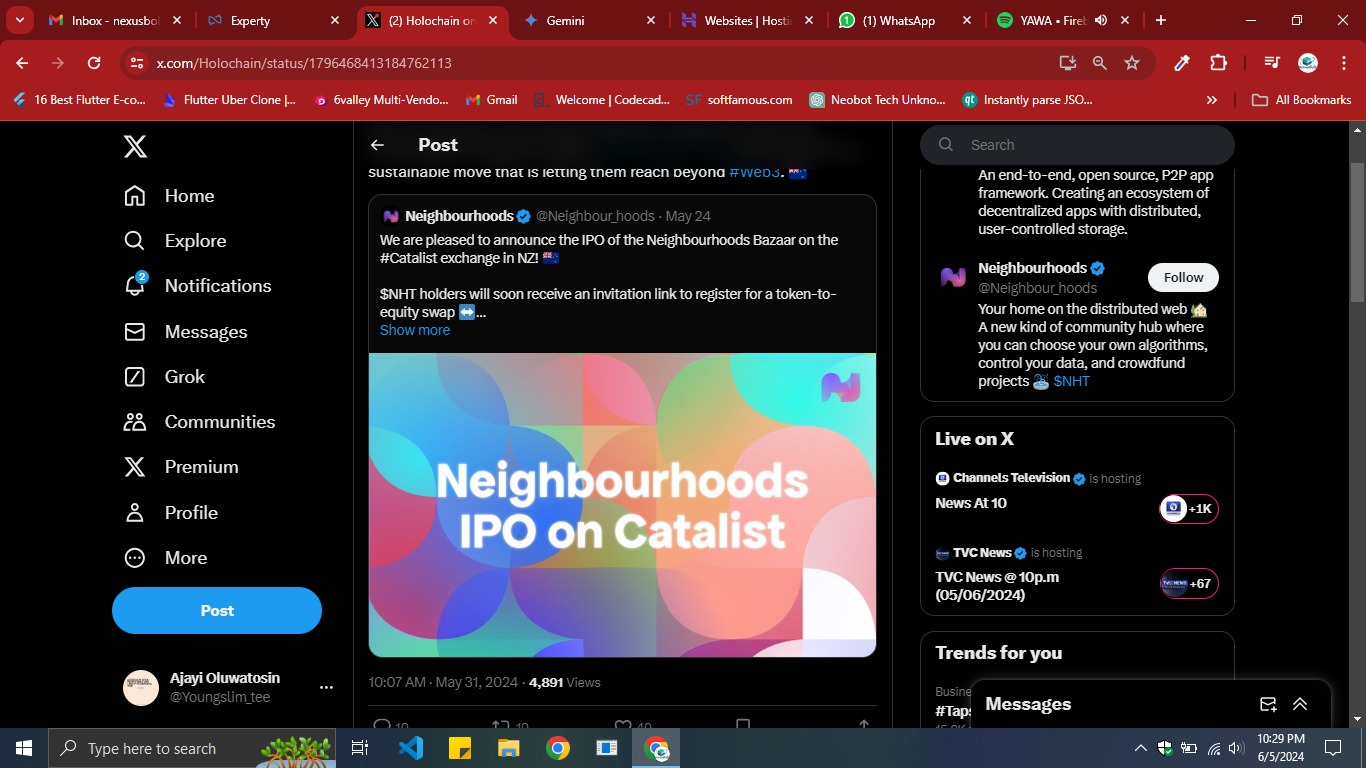Bookmark this page with the star icon
1366x768 pixels.
coord(1132,63)
